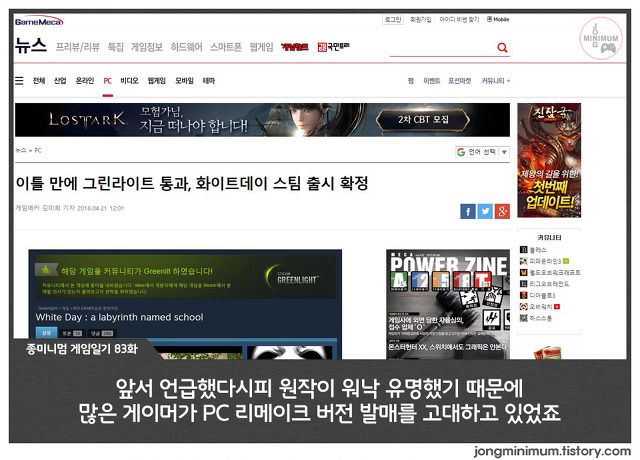Screen dimensions: 640x460
Task: Select the 웹게임 news tab
Action: coord(157,81)
